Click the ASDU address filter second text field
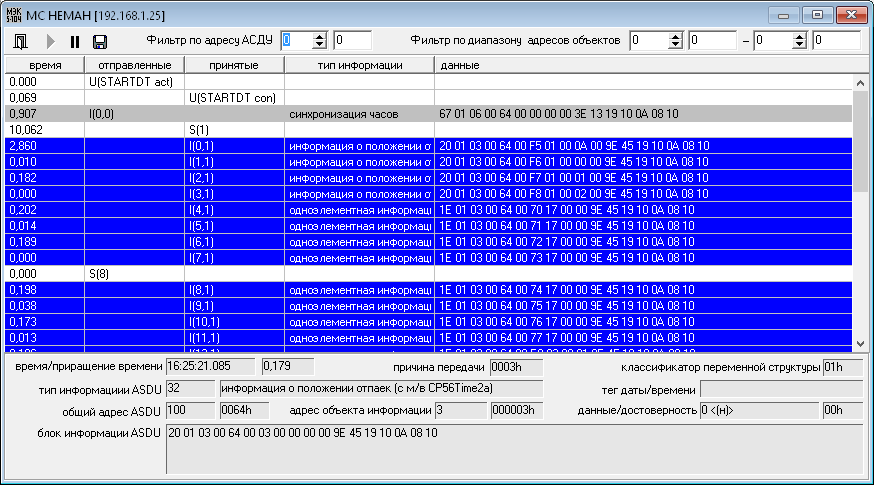The width and height of the screenshot is (874, 485). coord(352,40)
